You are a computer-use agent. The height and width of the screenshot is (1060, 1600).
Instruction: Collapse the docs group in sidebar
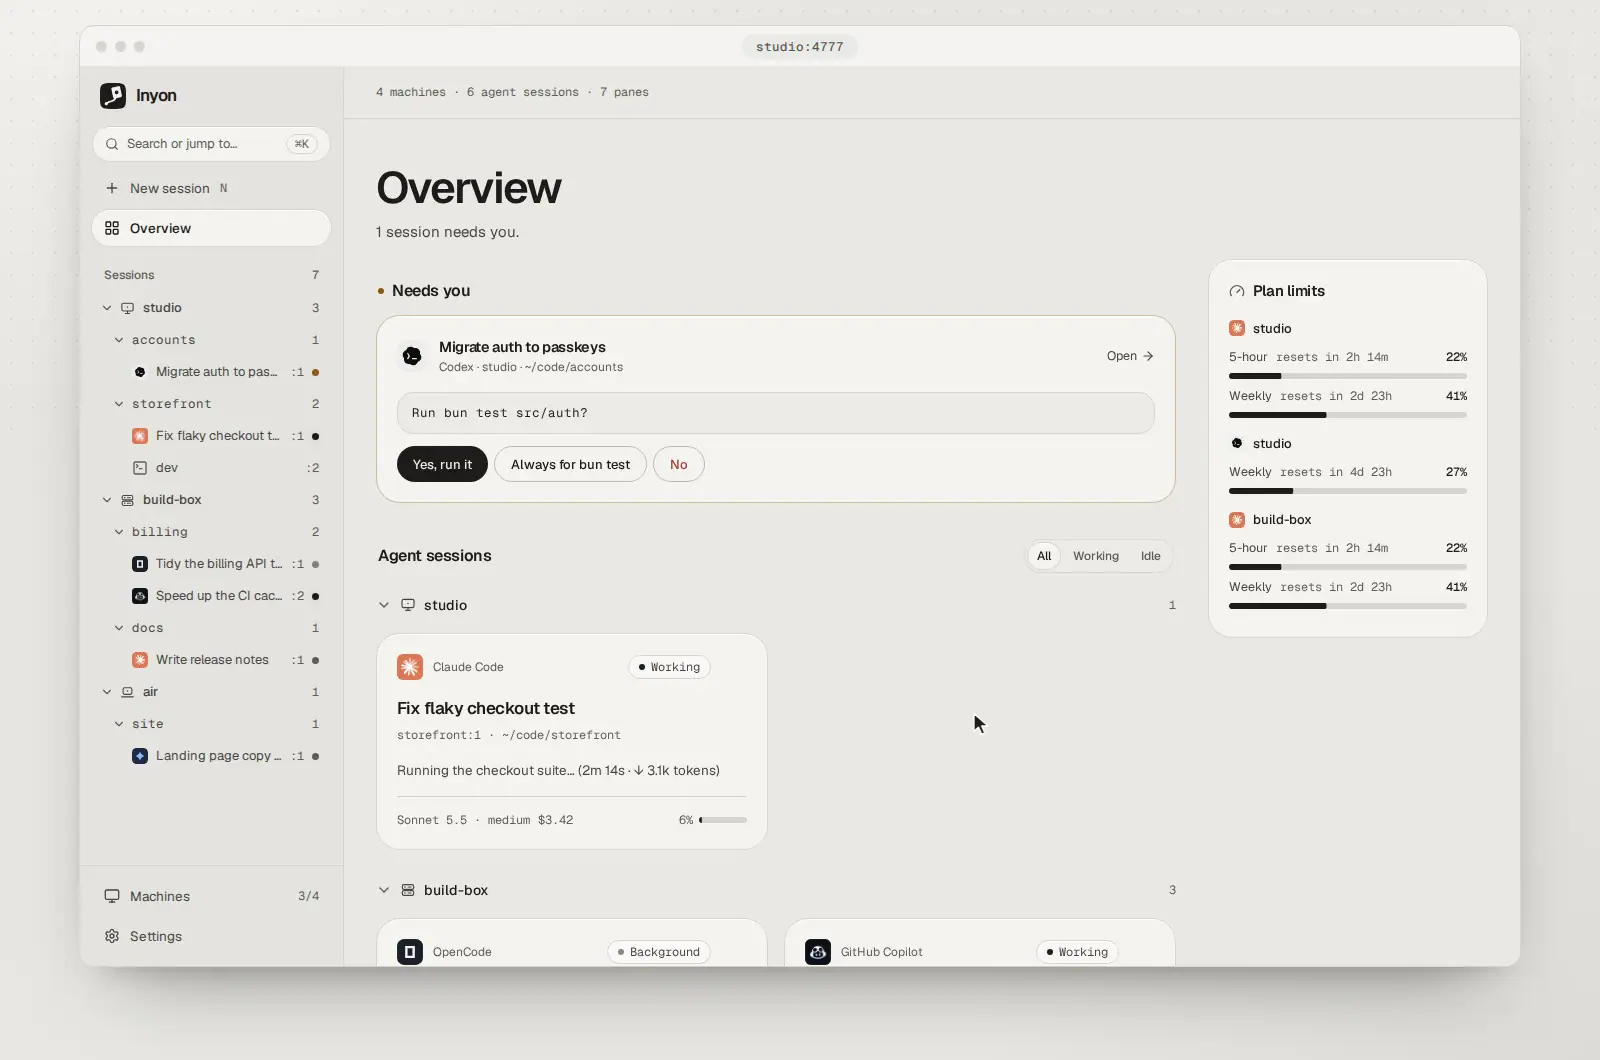tap(119, 628)
